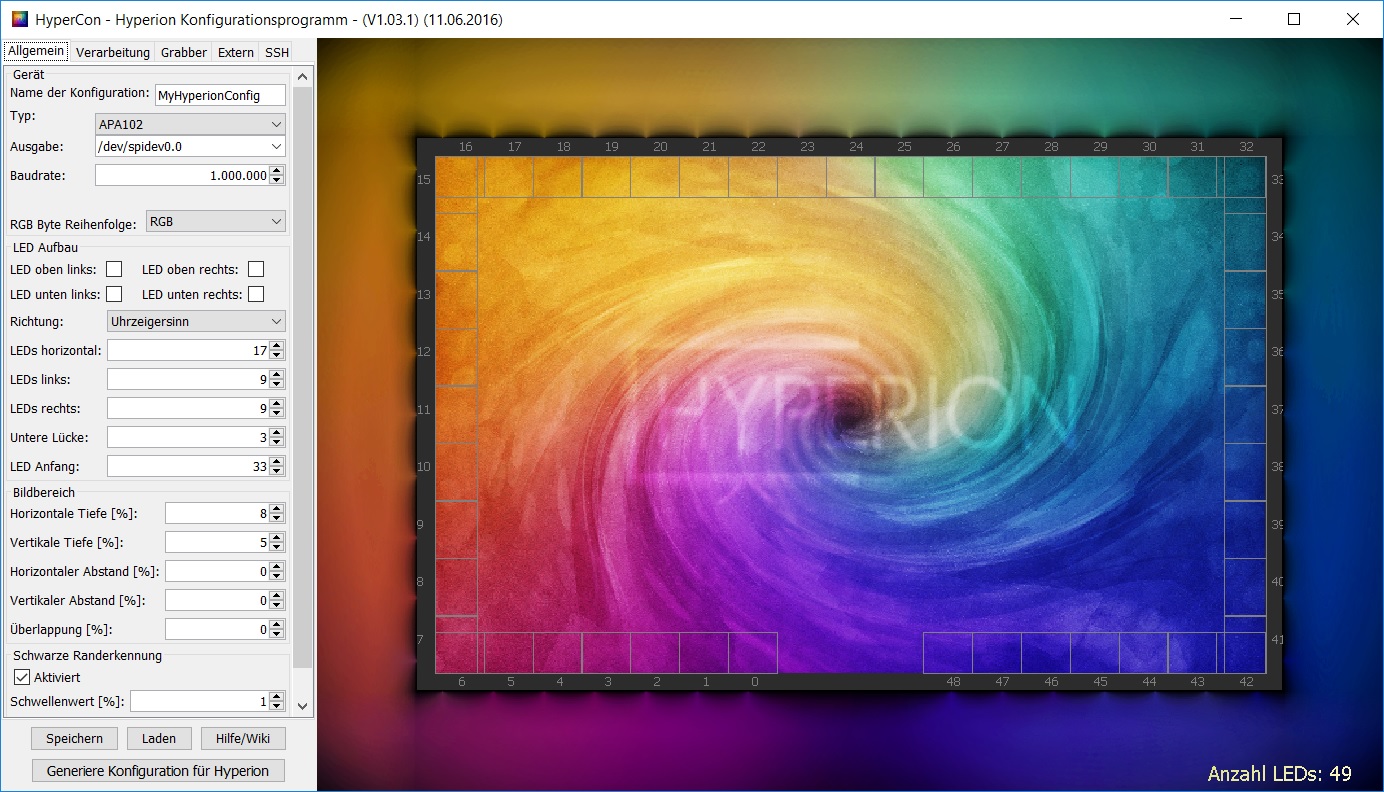Select LED zone 37 on preview
This screenshot has height=792, width=1384.
point(1245,414)
